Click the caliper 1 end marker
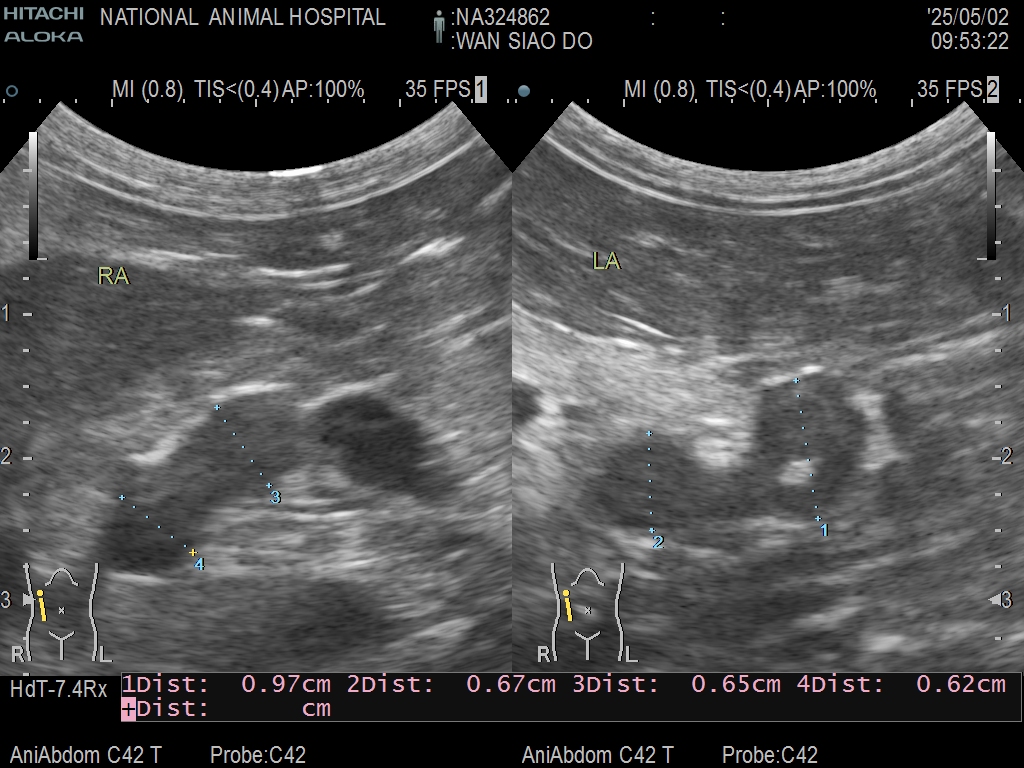The height and width of the screenshot is (768, 1024). click(x=817, y=519)
